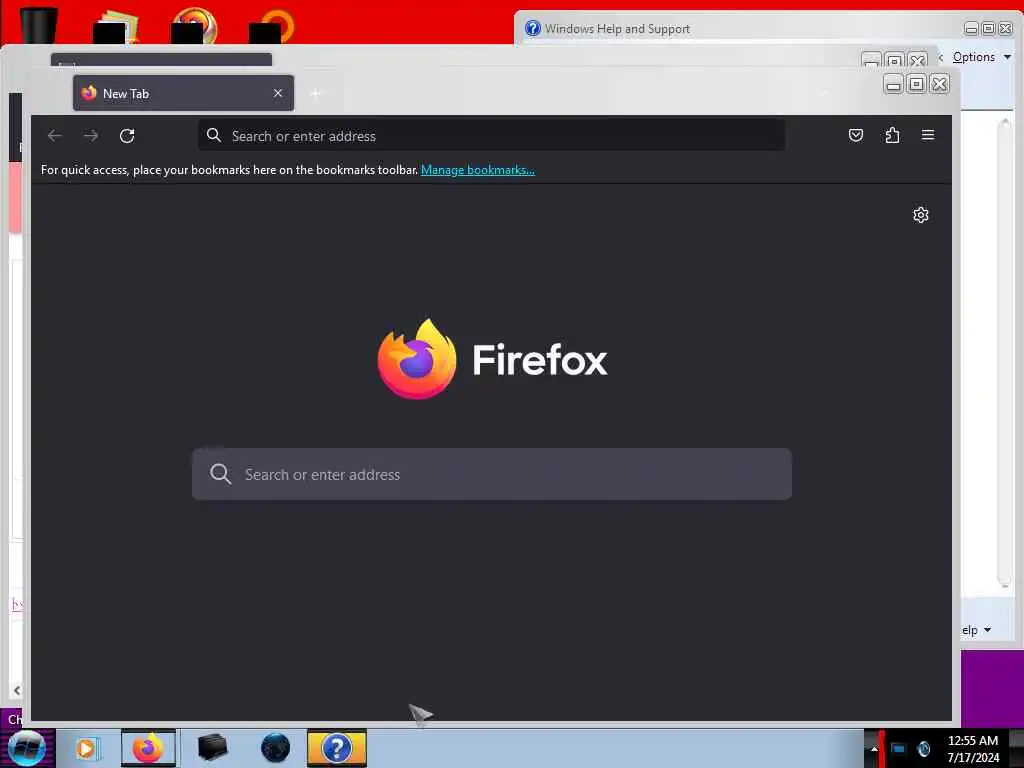Open the dark globe taskbar icon
1024x768 pixels.
point(275,748)
